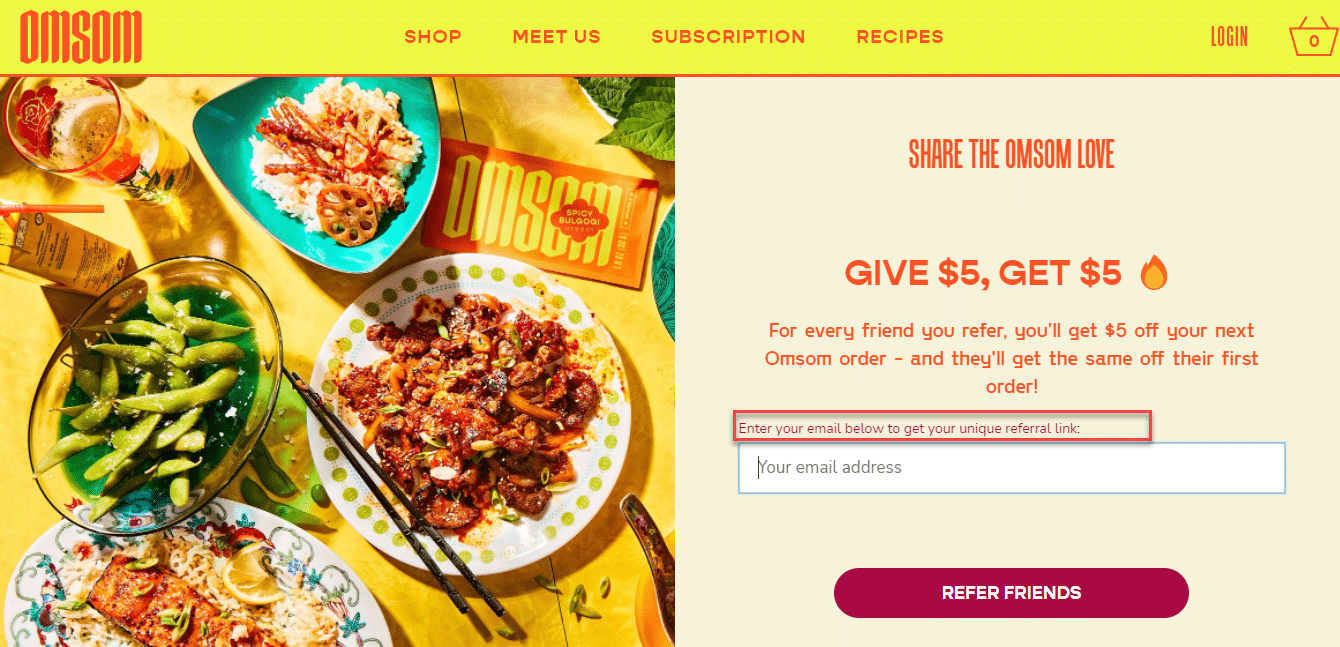Open the SHOP menu

433,37
